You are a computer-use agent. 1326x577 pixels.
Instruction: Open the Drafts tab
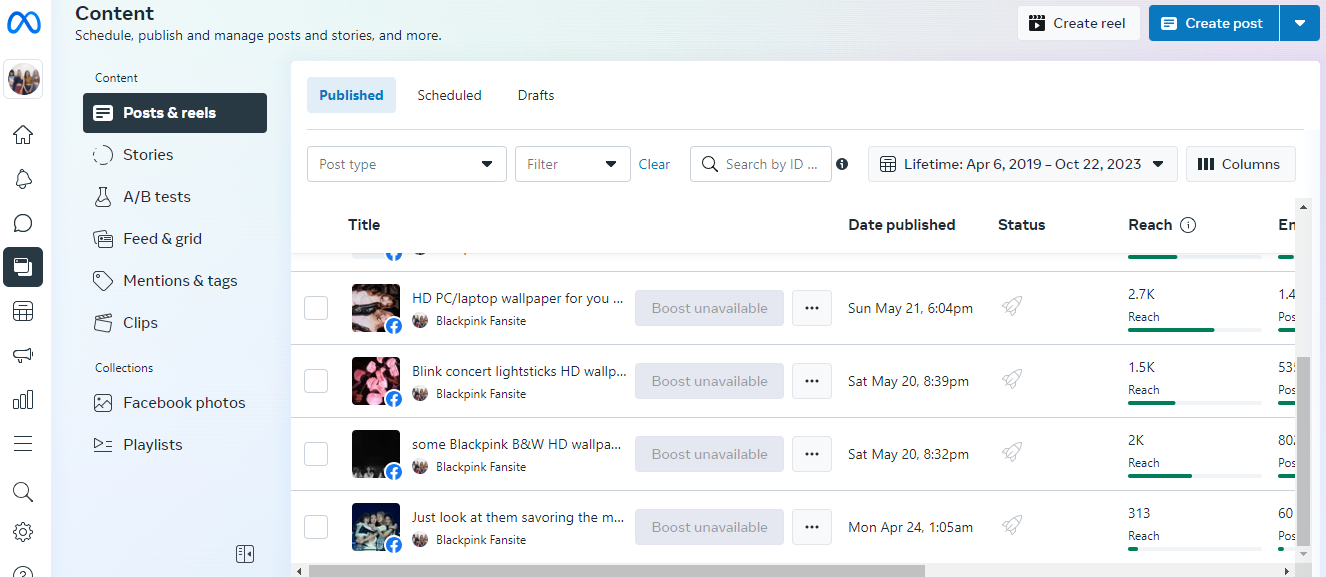click(x=536, y=95)
